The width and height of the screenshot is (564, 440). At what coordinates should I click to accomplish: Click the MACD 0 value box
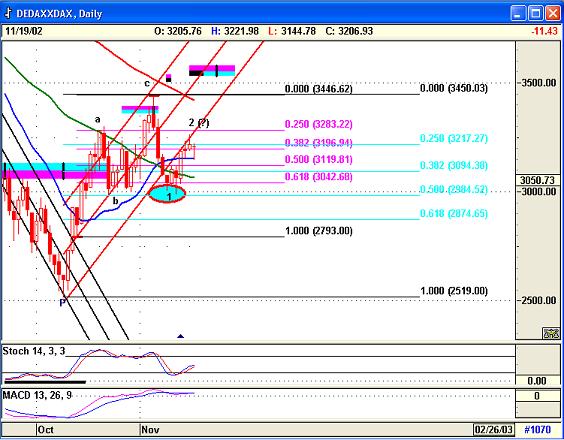point(538,396)
